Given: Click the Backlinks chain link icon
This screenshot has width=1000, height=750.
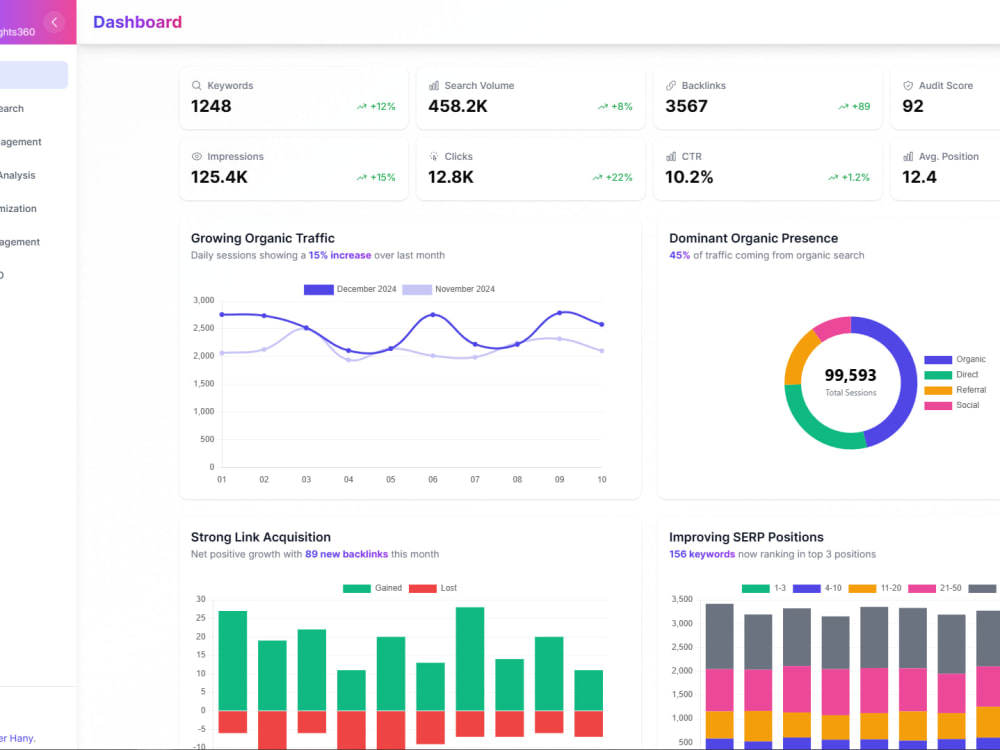Looking at the screenshot, I should (x=671, y=85).
